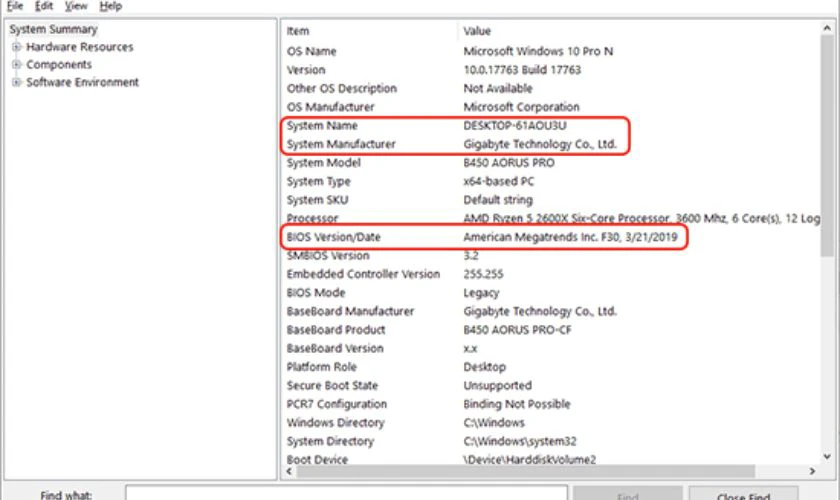Select the Software Environment tree item
Viewport: 840px width, 500px height.
click(82, 83)
